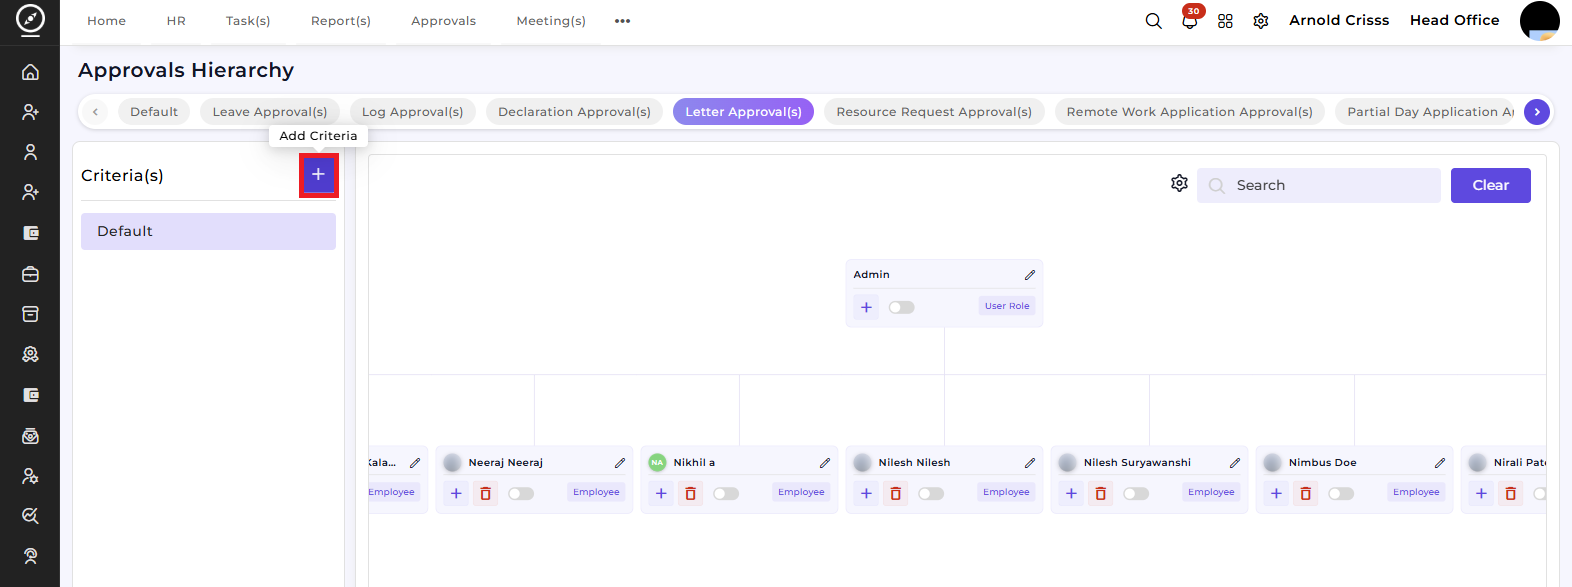
Task: Select the Letter Approval(s) tab
Action: click(x=743, y=112)
